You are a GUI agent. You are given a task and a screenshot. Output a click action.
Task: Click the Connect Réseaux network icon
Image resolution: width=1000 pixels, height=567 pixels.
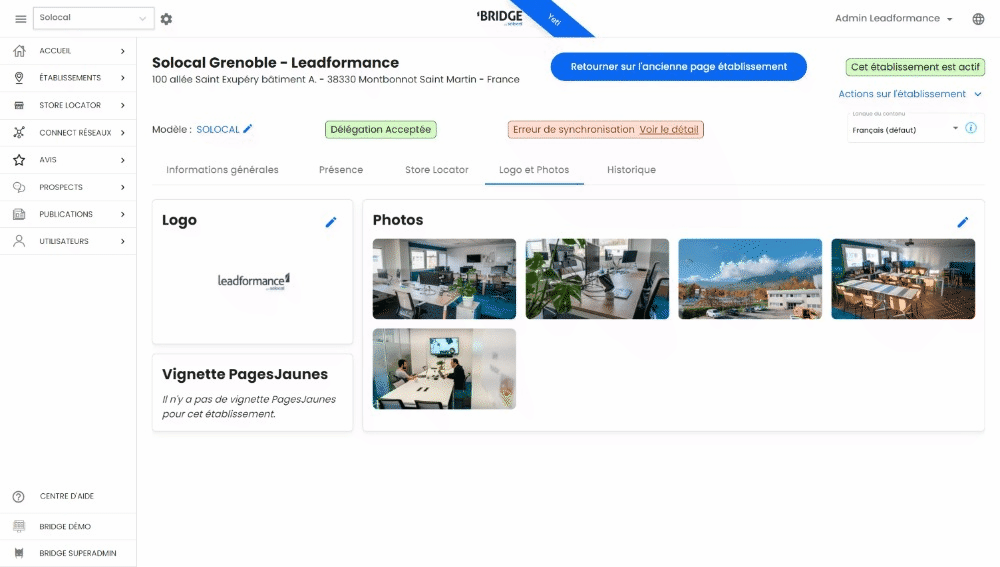19,133
